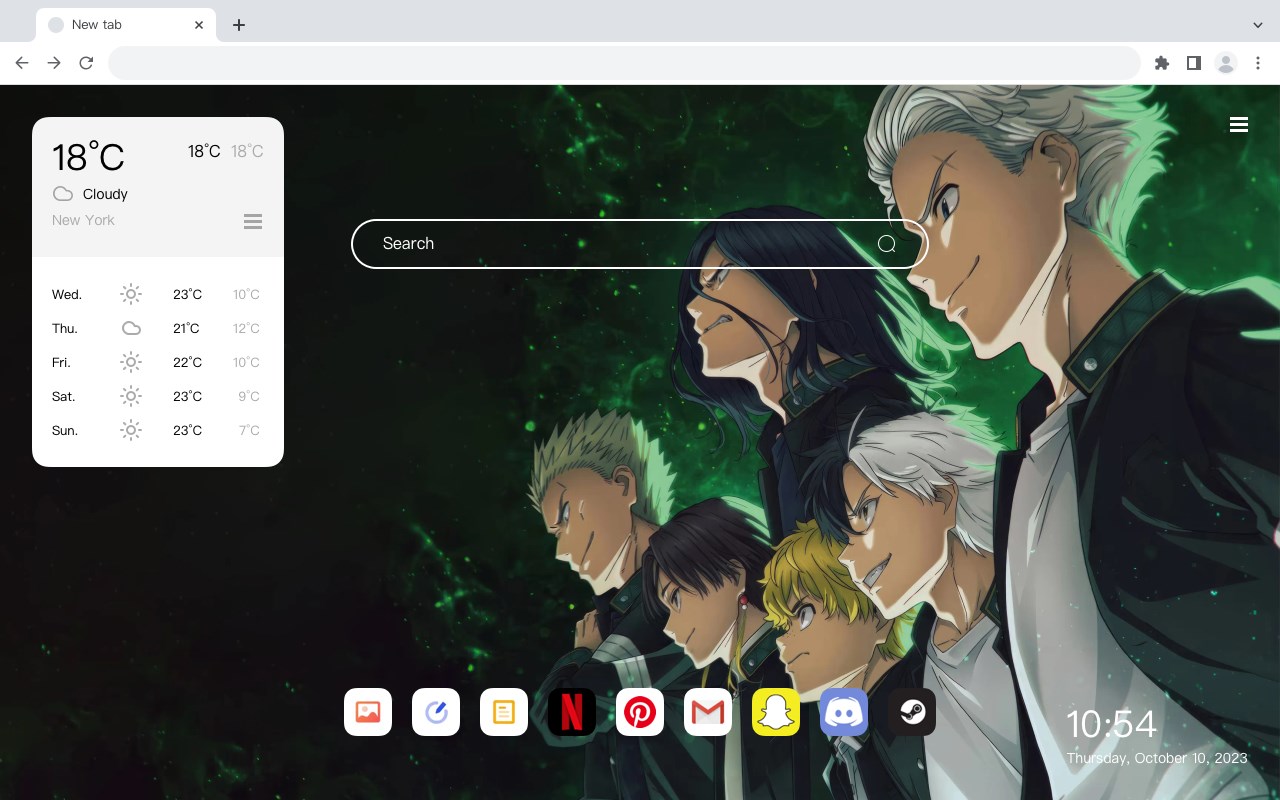This screenshot has height=800, width=1280.
Task: Focus the browser address bar
Action: pyautogui.click(x=624, y=63)
